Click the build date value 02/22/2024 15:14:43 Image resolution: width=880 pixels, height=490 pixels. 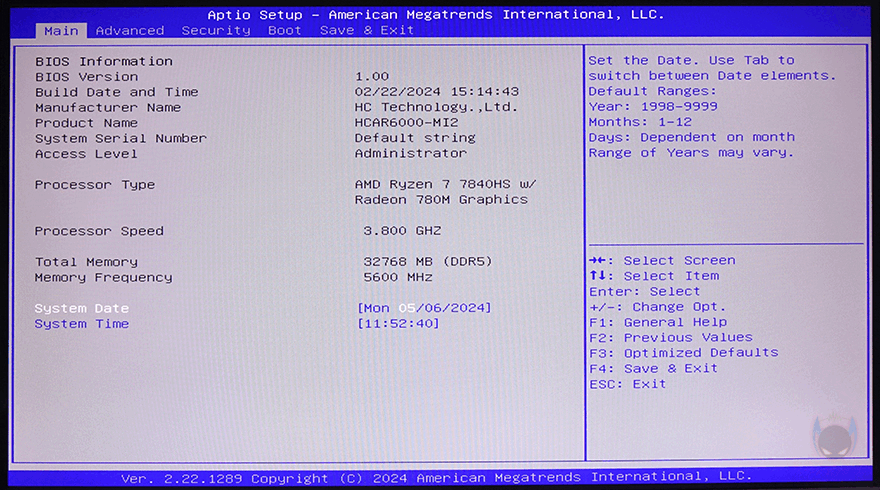click(x=437, y=91)
